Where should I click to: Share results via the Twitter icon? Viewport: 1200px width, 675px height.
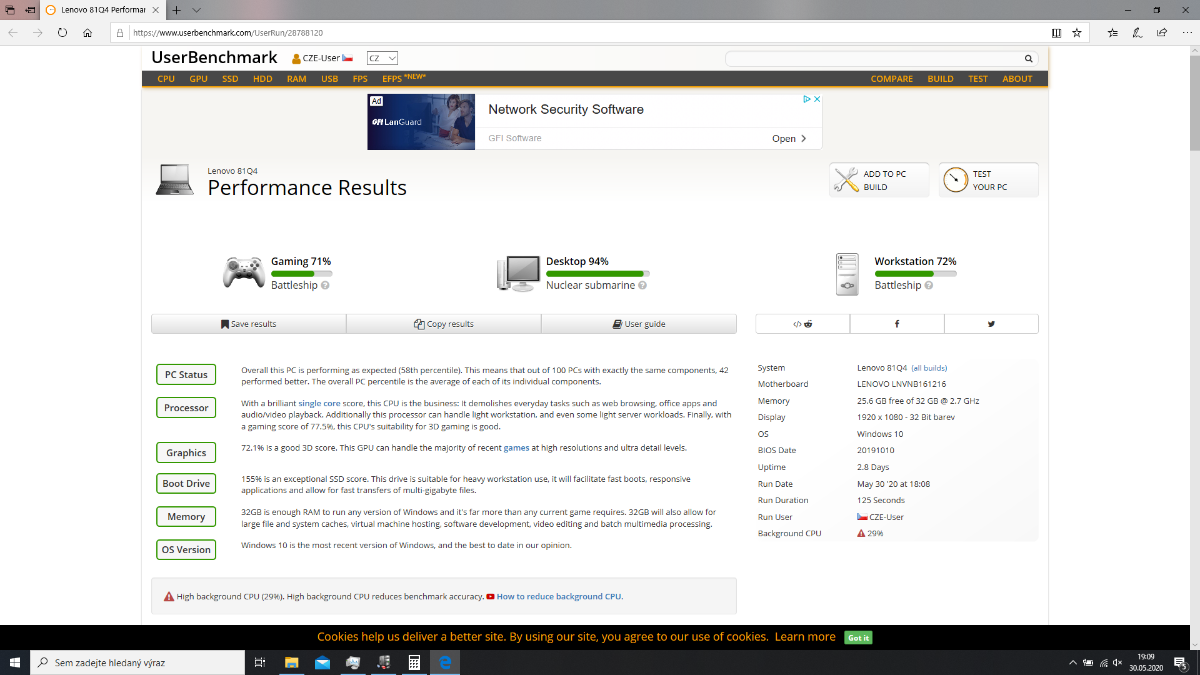point(991,324)
